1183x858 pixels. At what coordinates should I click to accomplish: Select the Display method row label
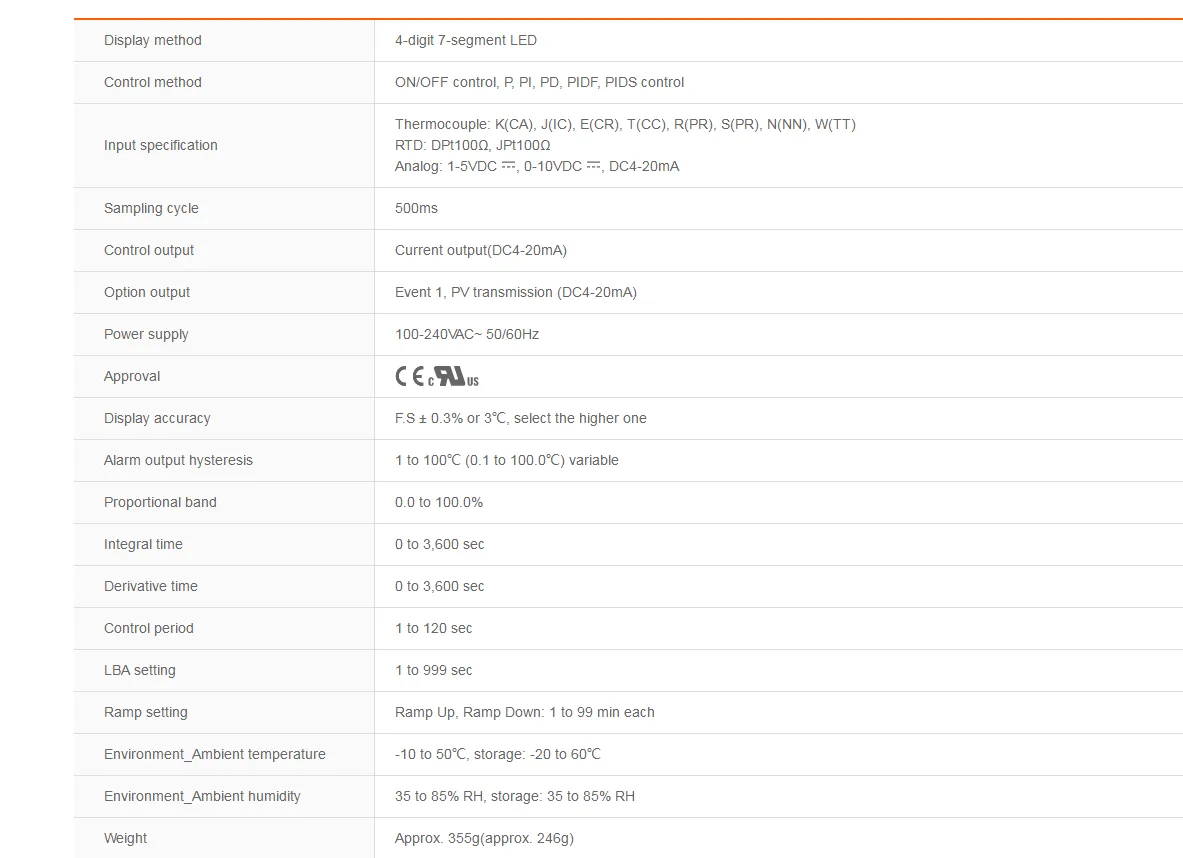coord(152,40)
